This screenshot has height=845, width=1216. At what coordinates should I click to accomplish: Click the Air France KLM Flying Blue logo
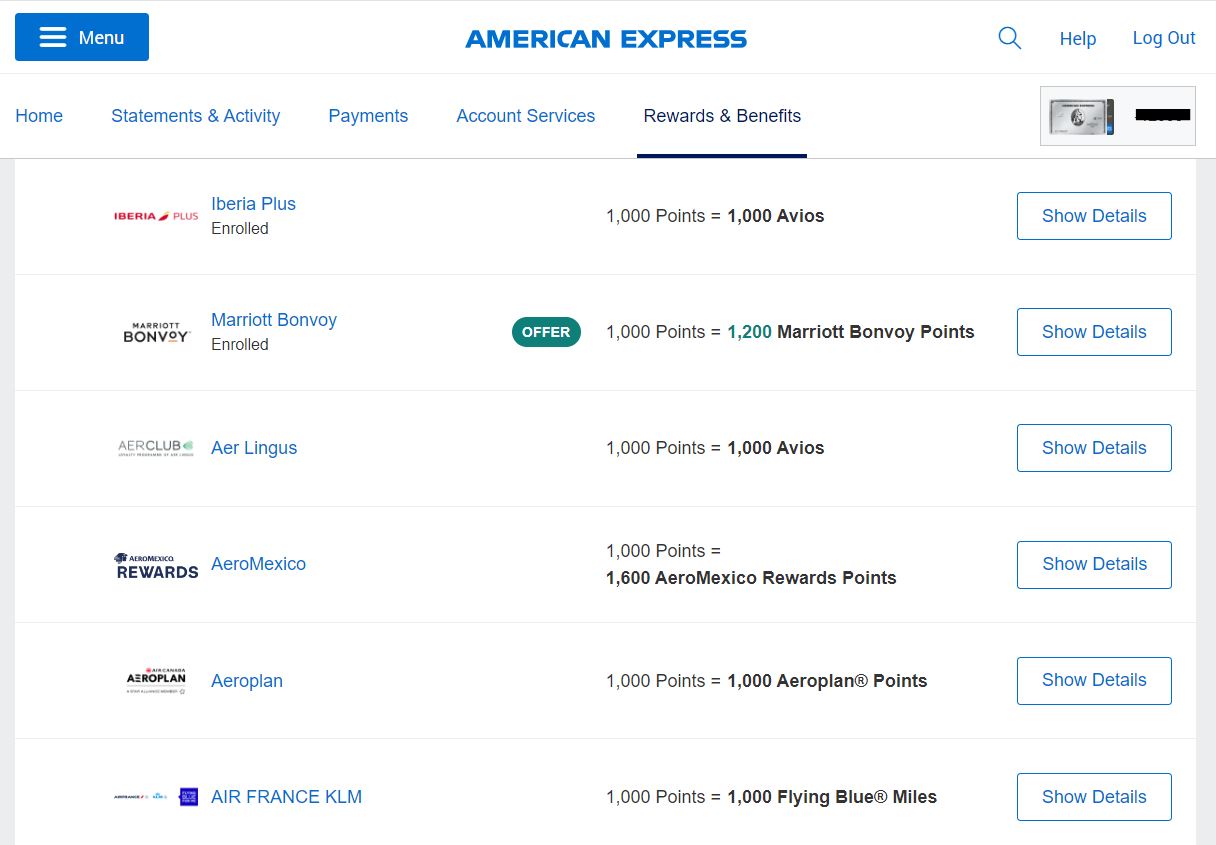coord(156,797)
